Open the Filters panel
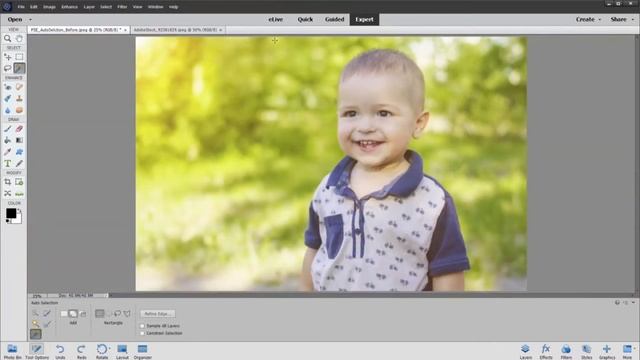Image resolution: width=640 pixels, height=360 pixels. click(566, 351)
